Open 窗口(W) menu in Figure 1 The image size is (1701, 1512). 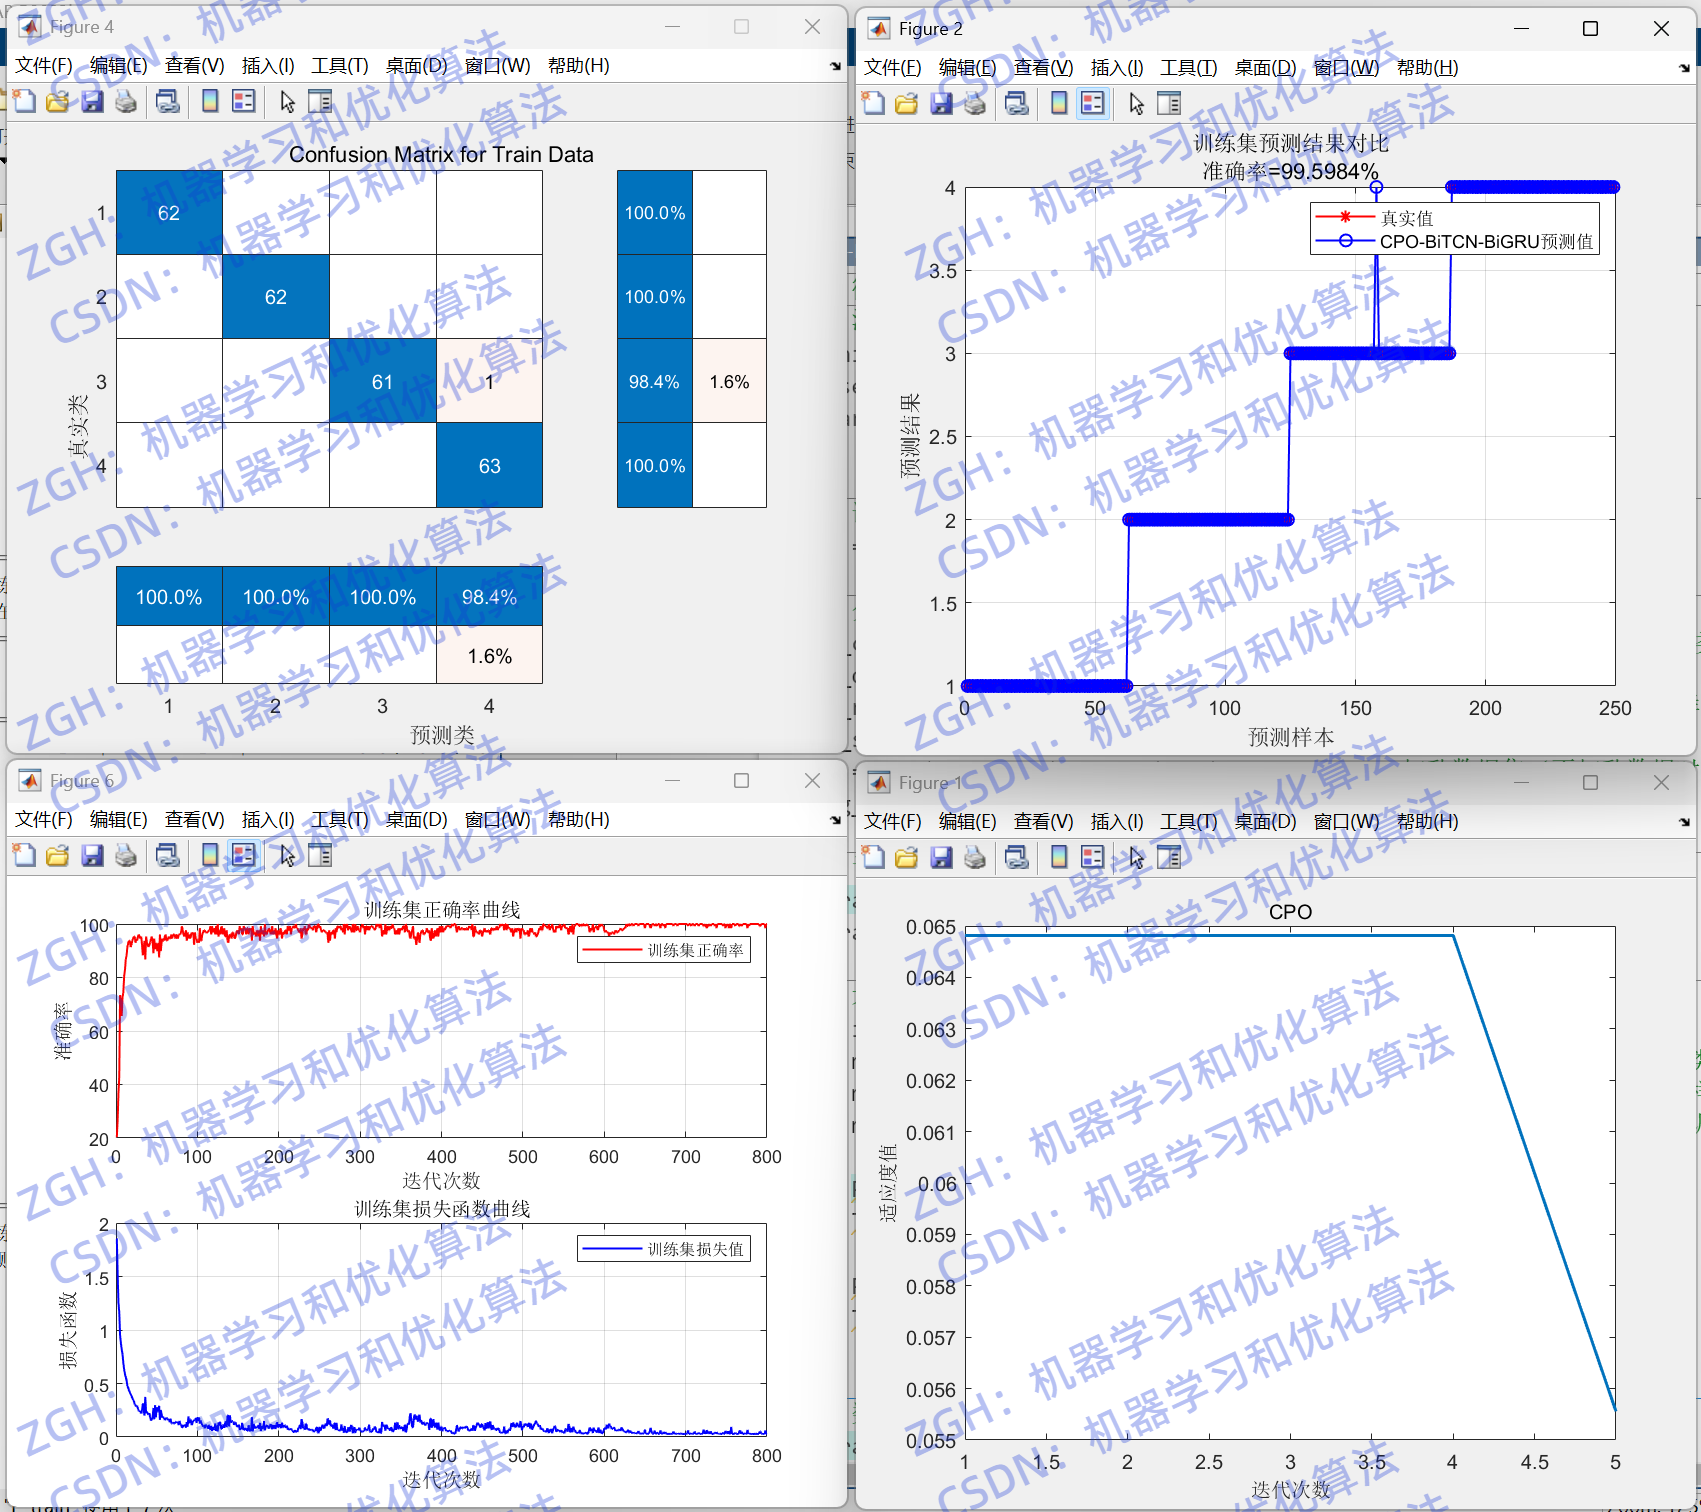tap(1346, 822)
